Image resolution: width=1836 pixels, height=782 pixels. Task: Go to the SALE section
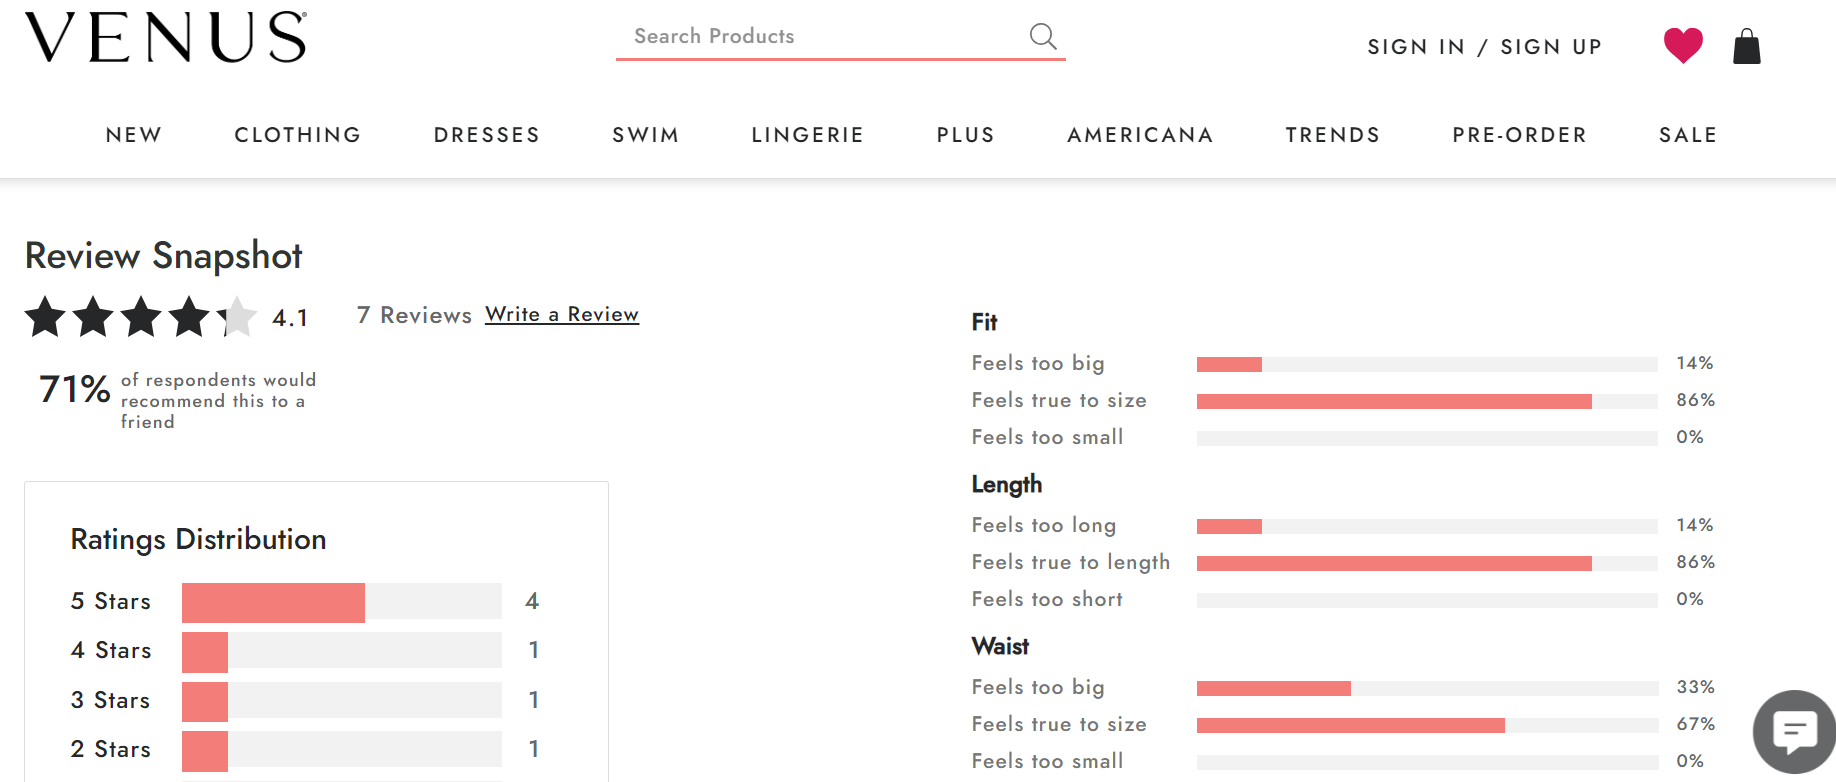click(1688, 135)
